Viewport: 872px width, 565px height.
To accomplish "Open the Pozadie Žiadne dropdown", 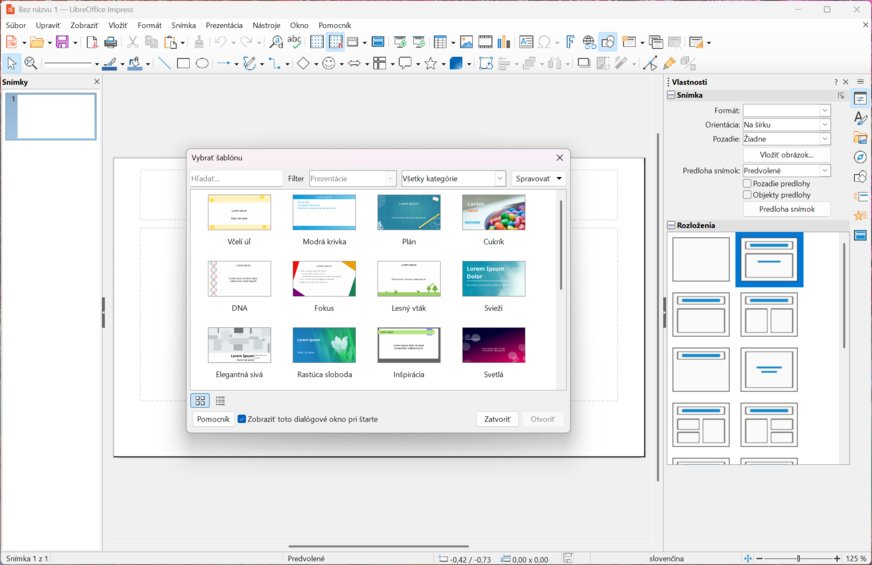I will (x=786, y=139).
